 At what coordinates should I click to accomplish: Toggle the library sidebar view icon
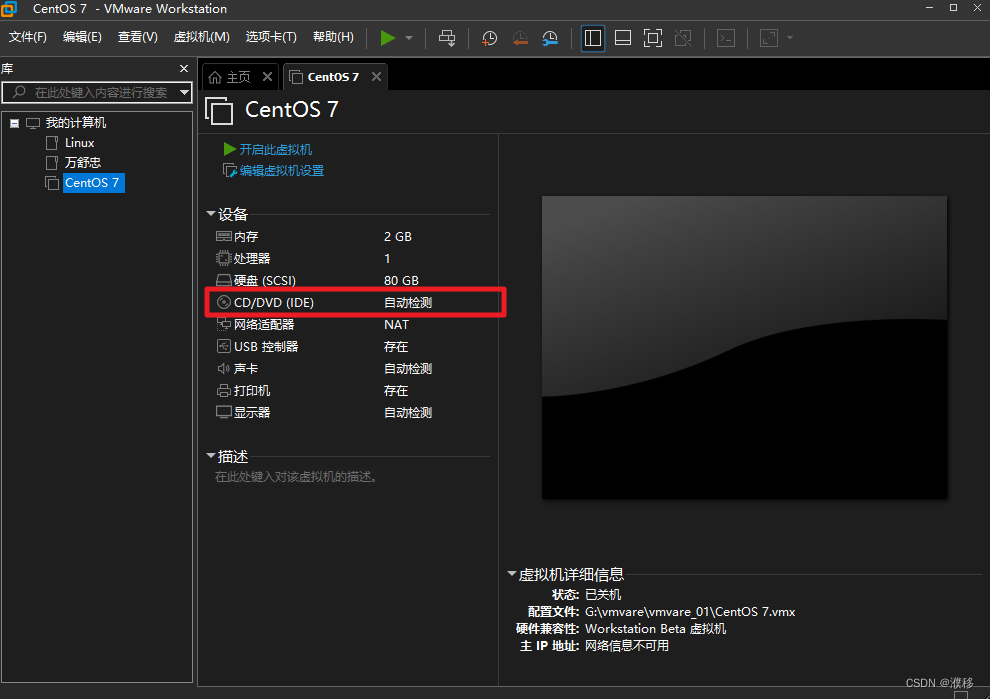[x=592, y=38]
